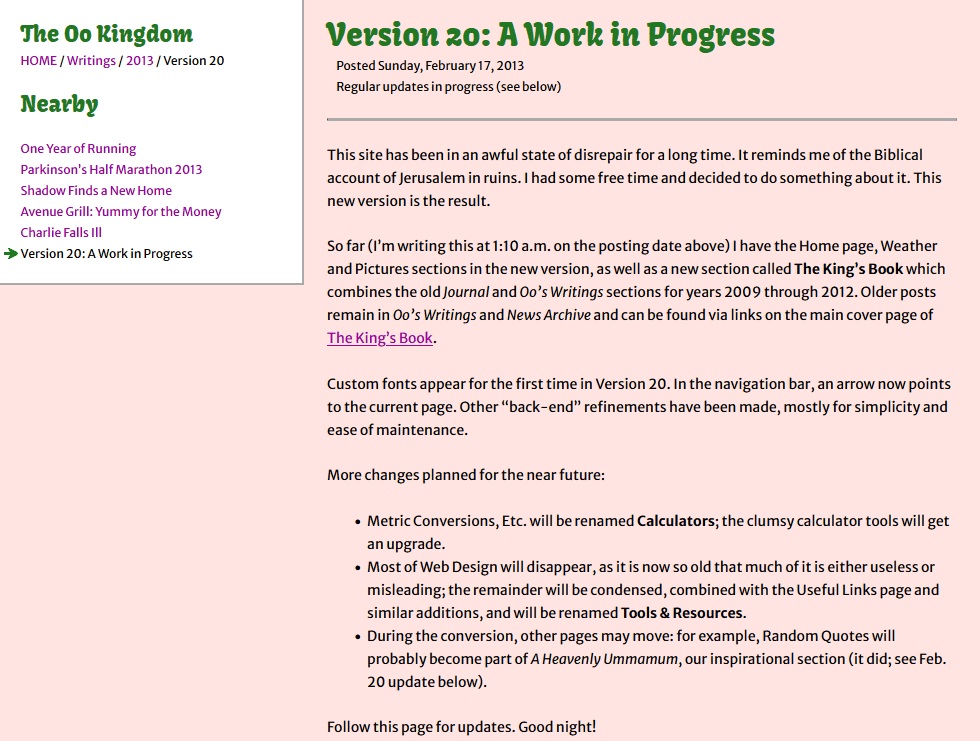Click The Oo Kingdom site title
Image resolution: width=980 pixels, height=741 pixels.
click(x=107, y=34)
